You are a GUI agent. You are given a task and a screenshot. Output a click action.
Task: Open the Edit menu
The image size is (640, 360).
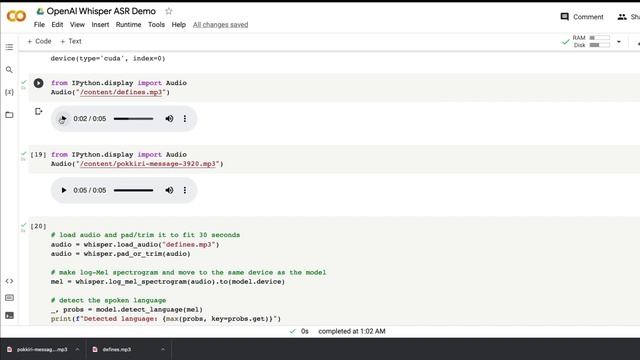coord(57,25)
